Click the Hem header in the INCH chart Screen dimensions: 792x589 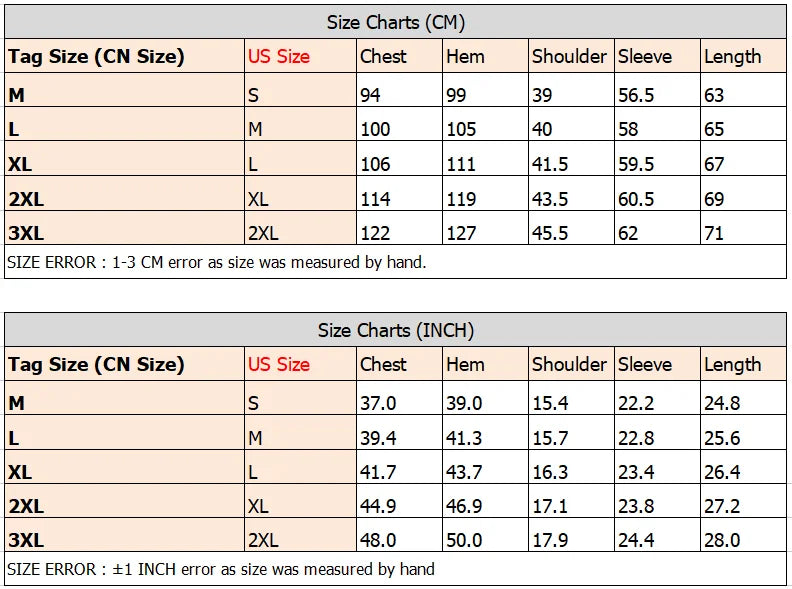[465, 365]
